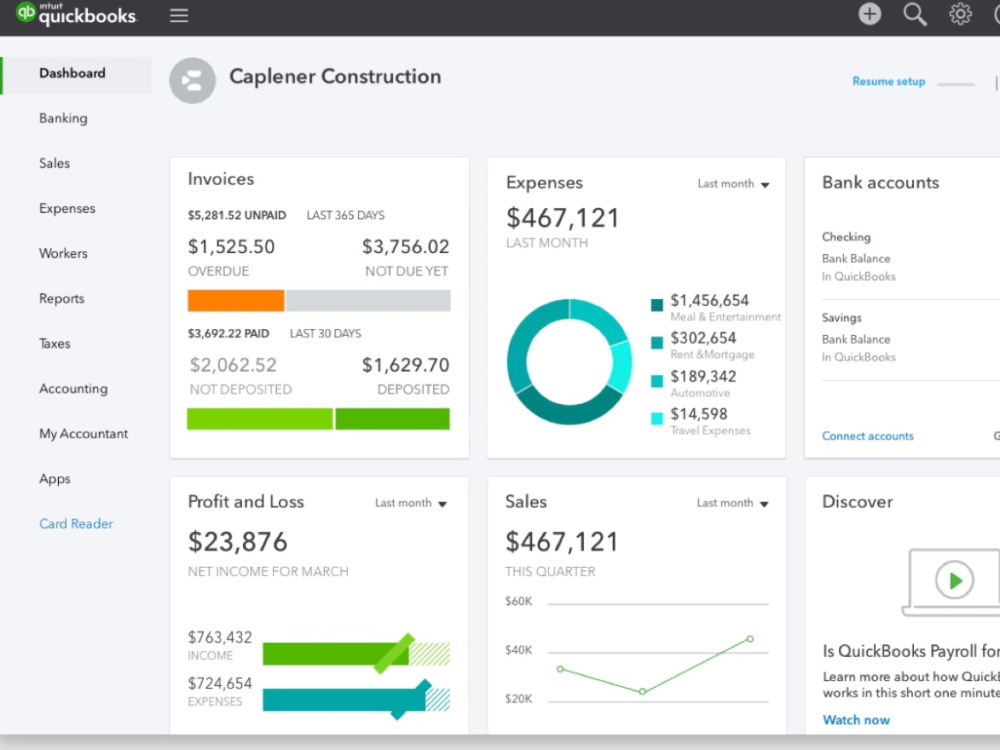Screen dimensions: 1000x750
Task: Go to Taxes in sidebar
Action: click(54, 344)
